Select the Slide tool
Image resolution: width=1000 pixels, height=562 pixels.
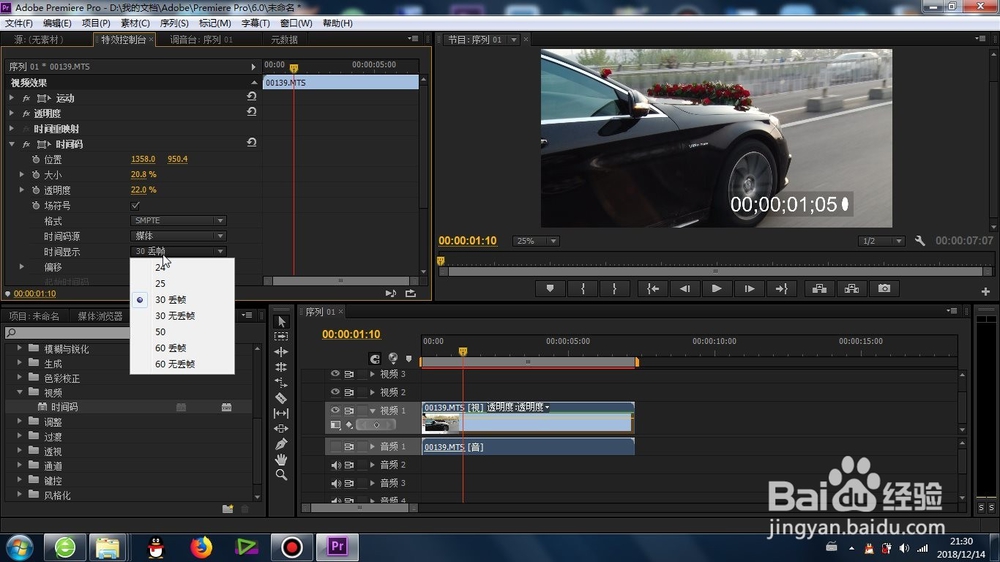tap(281, 429)
